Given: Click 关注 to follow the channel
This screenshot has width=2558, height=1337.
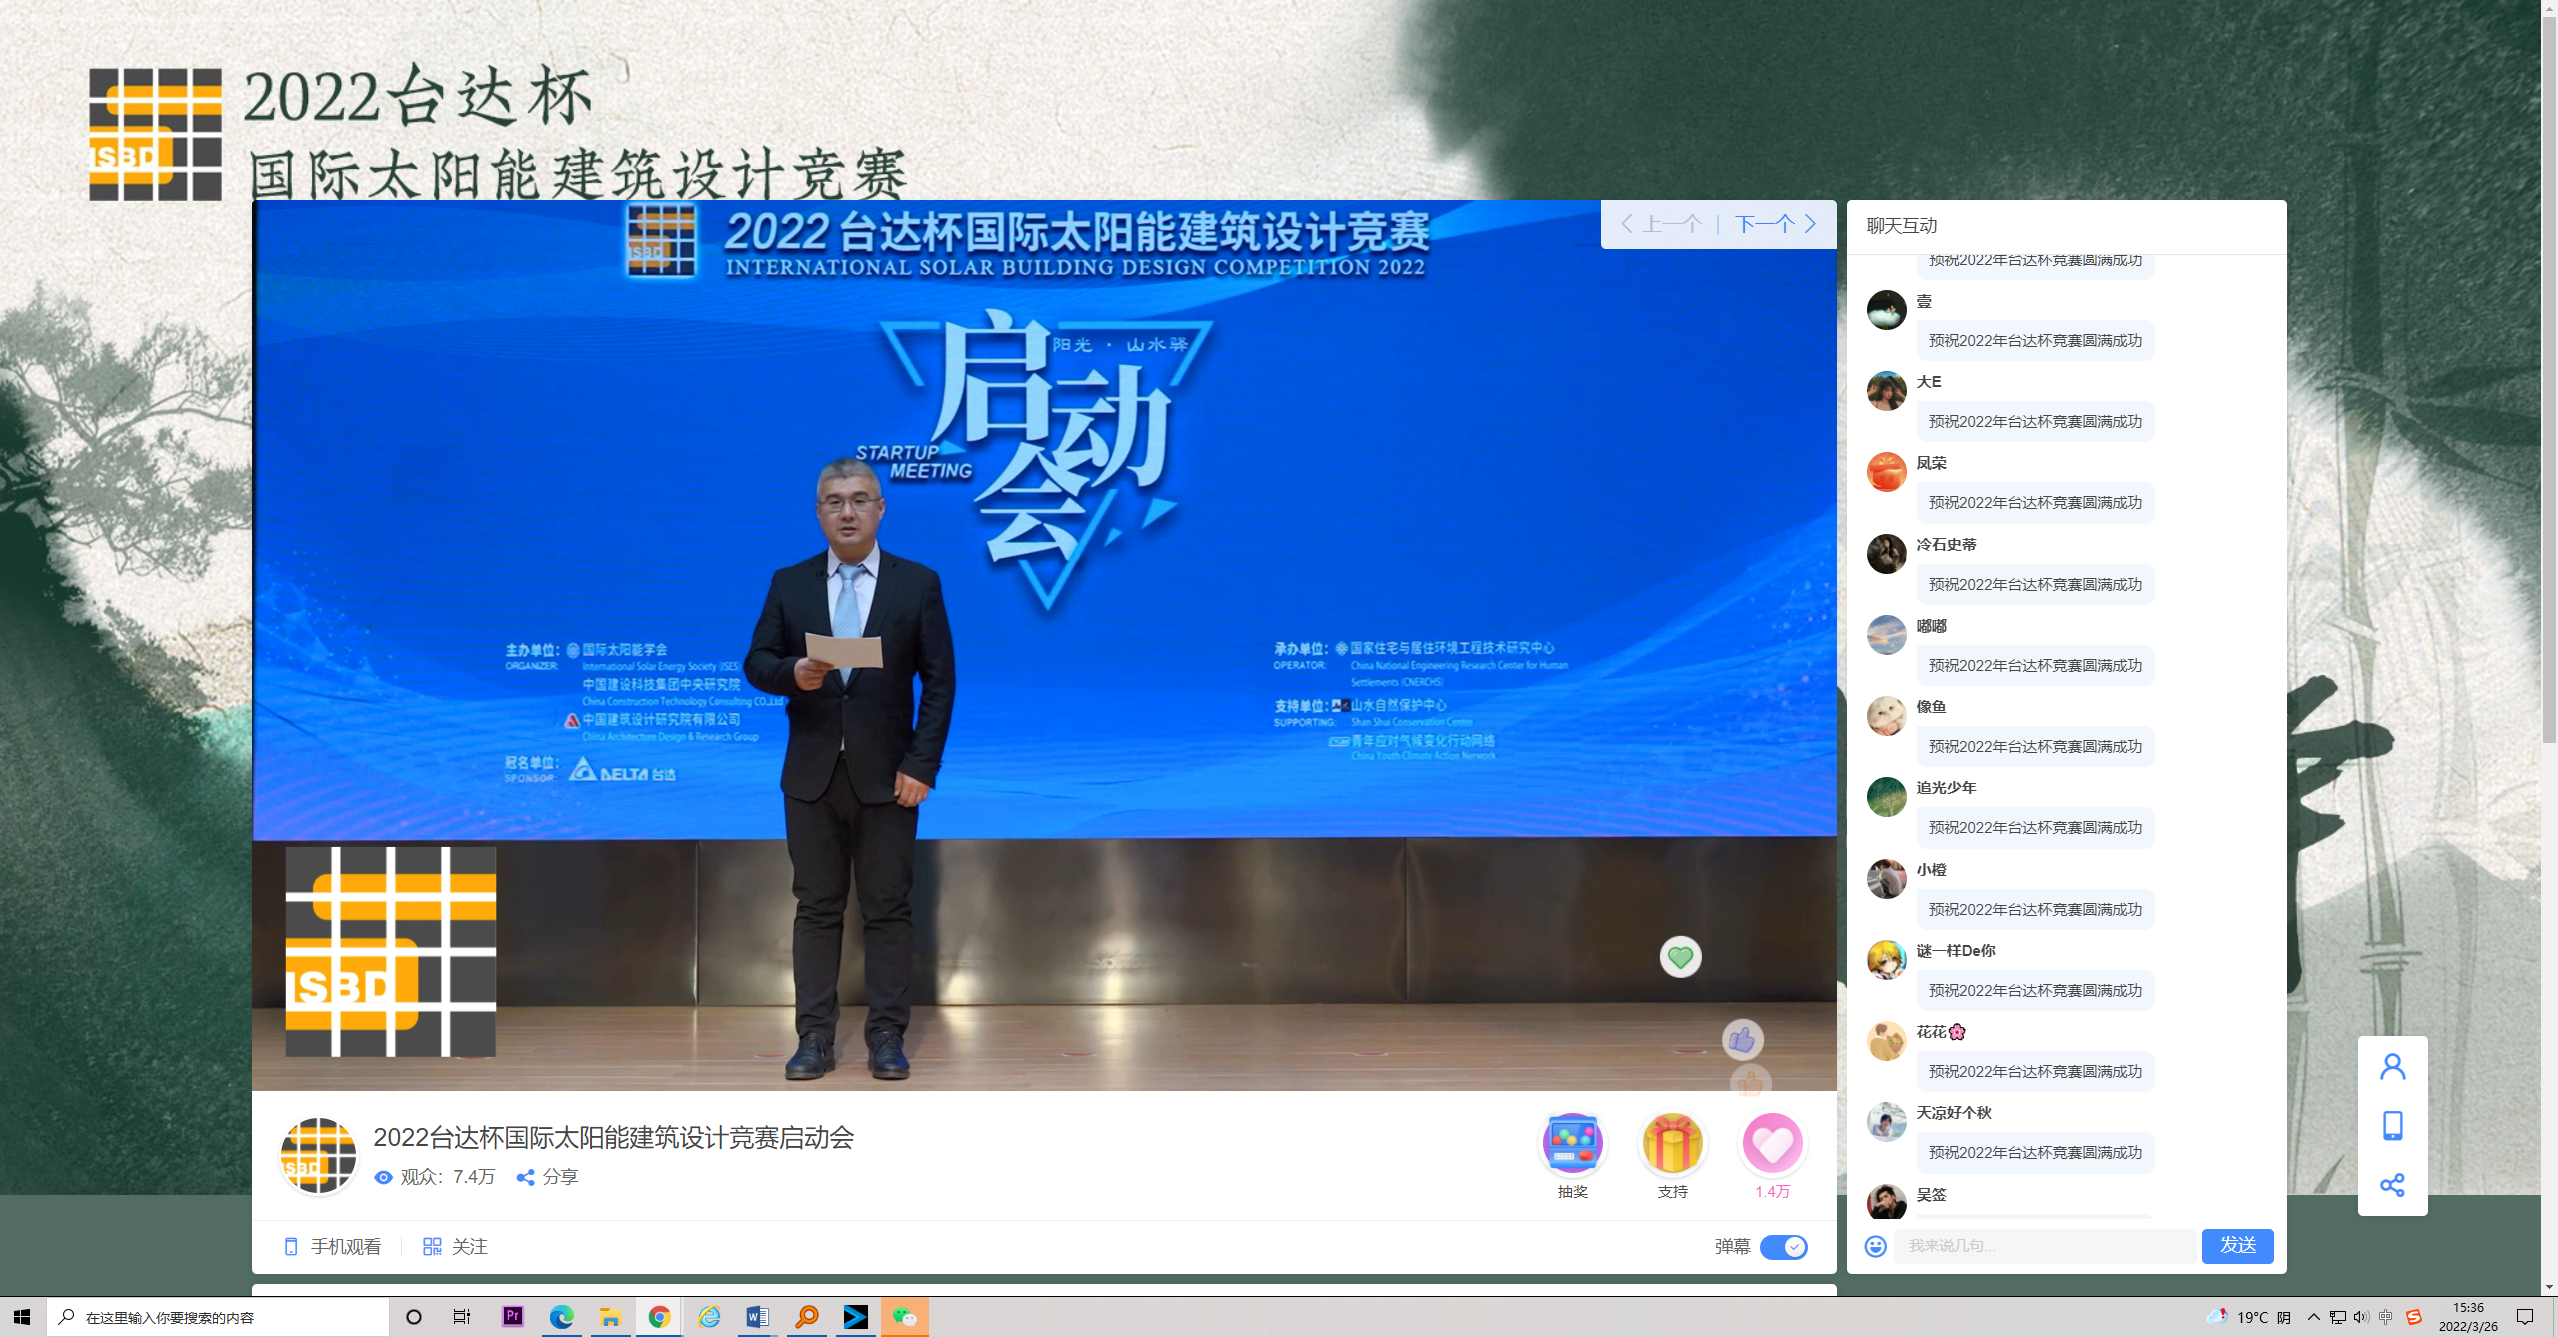Looking at the screenshot, I should (x=455, y=1247).
